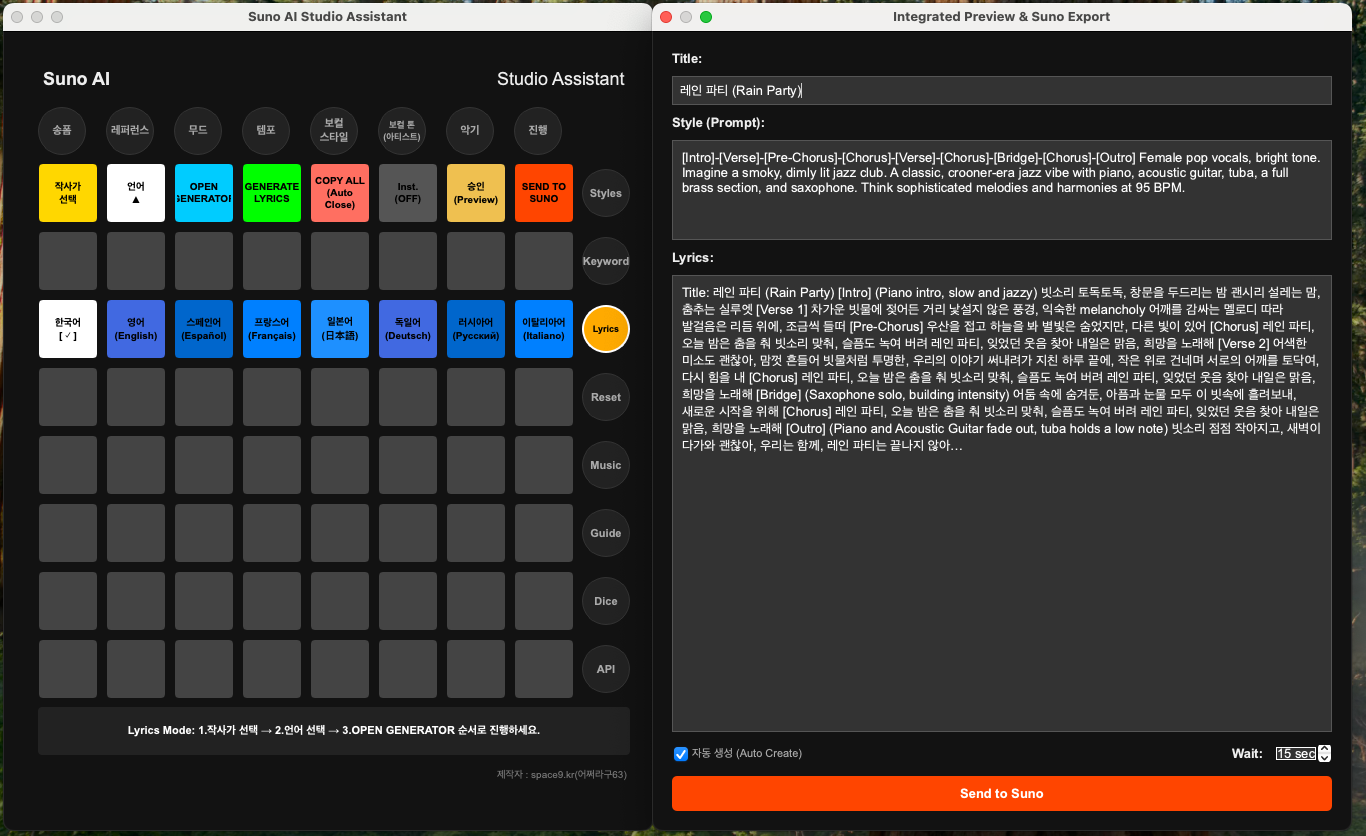This screenshot has height=836, width=1366.
Task: Click the wide Send to Suno button
Action: (x=1001, y=793)
